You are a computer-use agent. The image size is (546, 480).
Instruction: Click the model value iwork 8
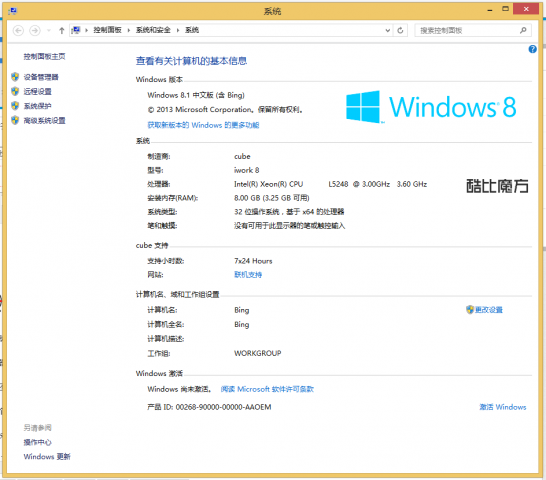pos(247,170)
